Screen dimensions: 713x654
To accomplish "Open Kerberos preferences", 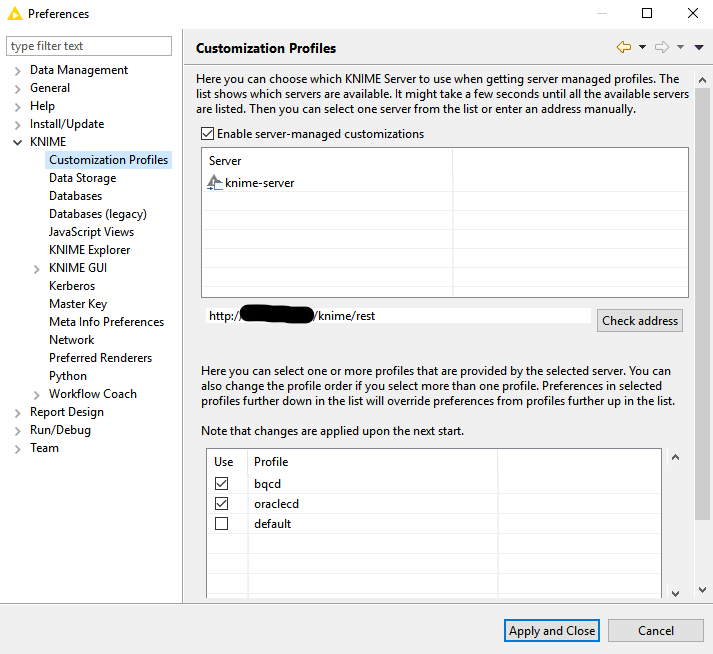I will tap(72, 286).
